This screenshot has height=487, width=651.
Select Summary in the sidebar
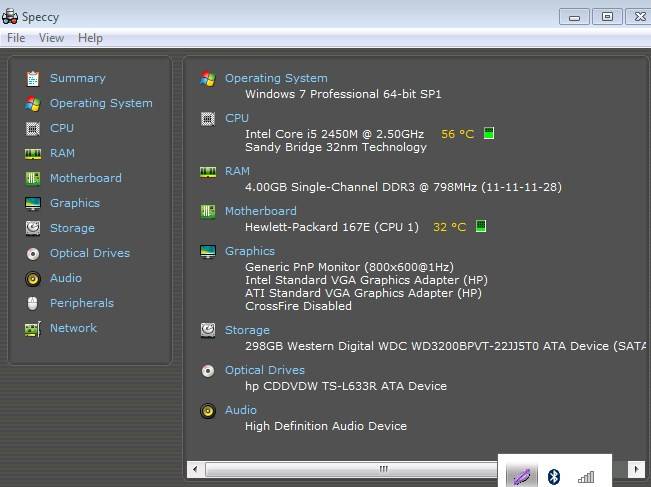tap(78, 78)
